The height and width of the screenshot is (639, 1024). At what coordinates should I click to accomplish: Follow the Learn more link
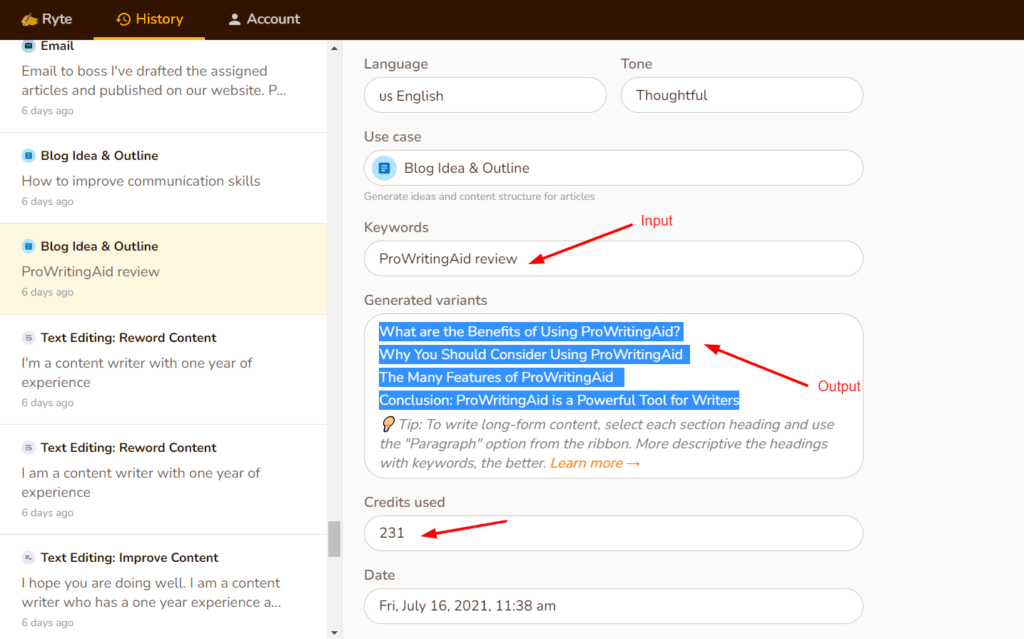pyautogui.click(x=594, y=464)
